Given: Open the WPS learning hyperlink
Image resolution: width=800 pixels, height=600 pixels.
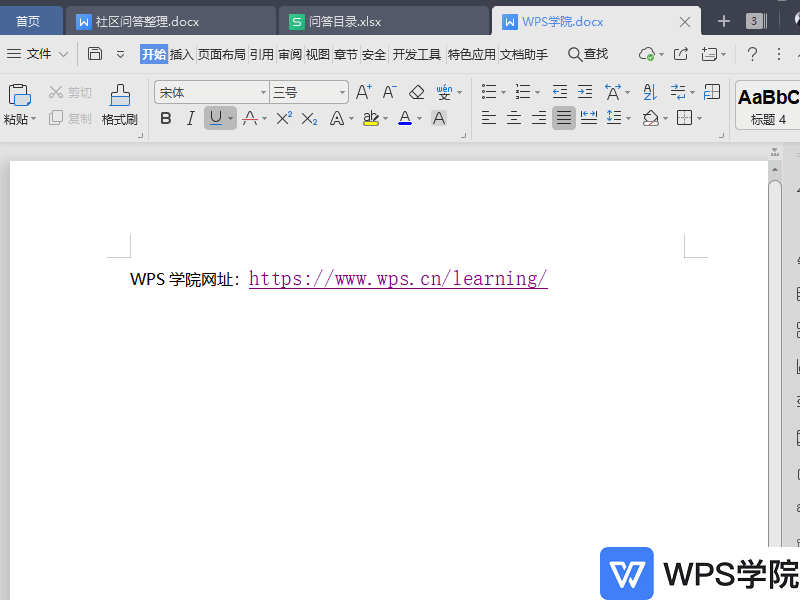Looking at the screenshot, I should (398, 278).
